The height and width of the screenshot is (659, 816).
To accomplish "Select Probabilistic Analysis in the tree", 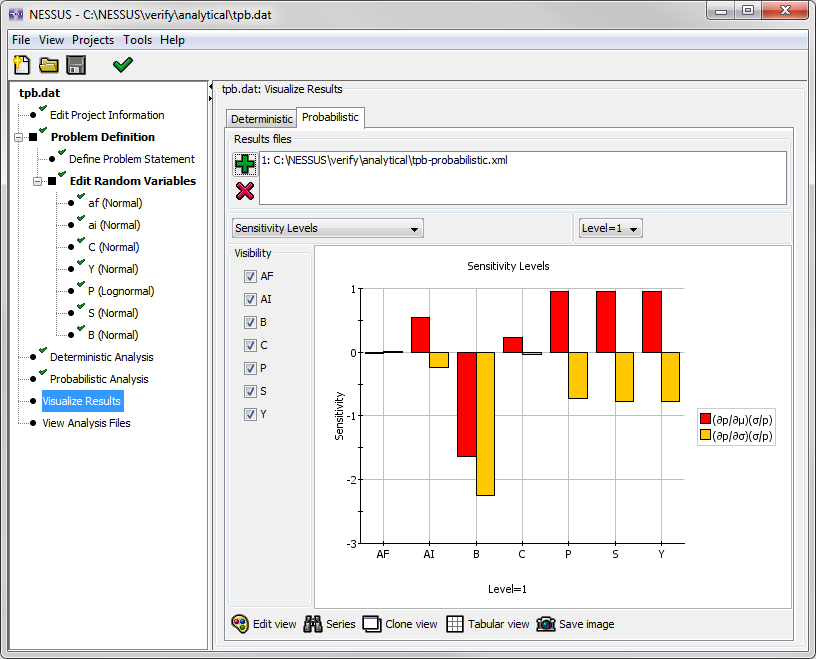I will pos(99,379).
